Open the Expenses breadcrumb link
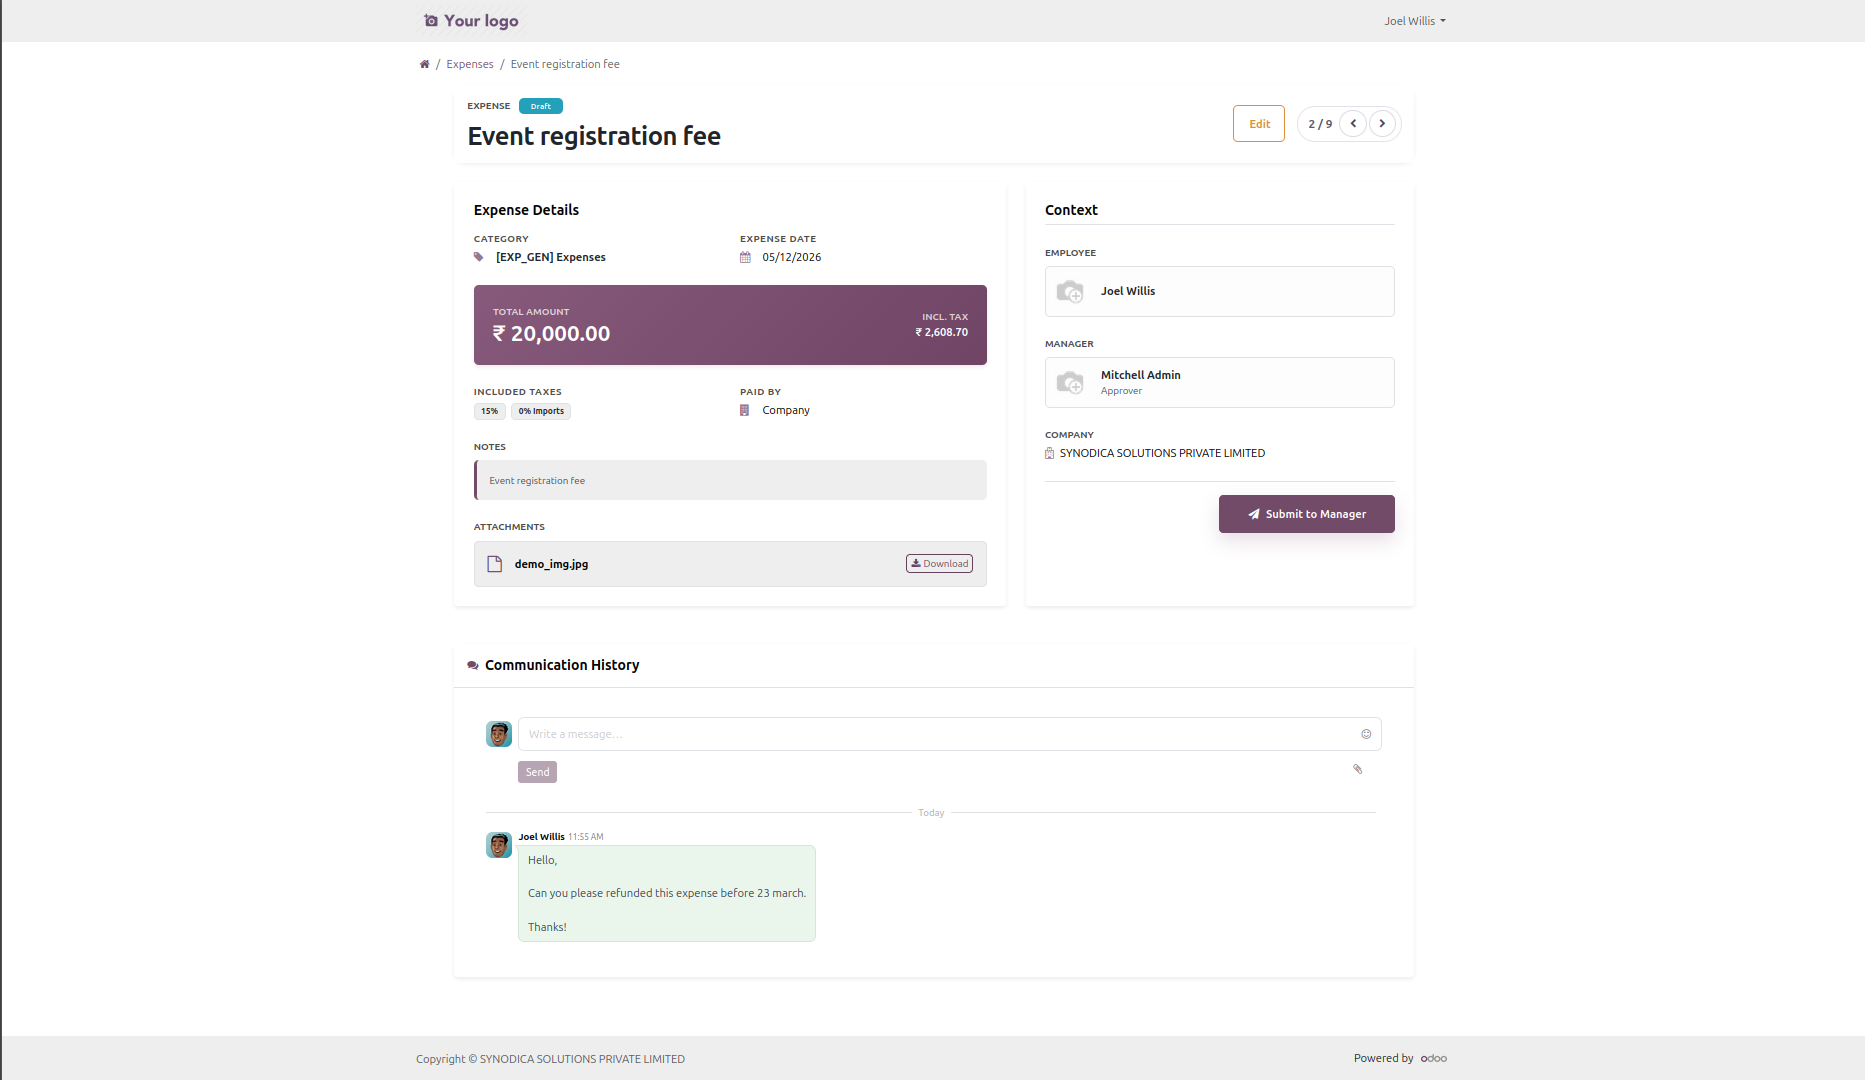Screen dimensions: 1865x1080 click(x=470, y=64)
